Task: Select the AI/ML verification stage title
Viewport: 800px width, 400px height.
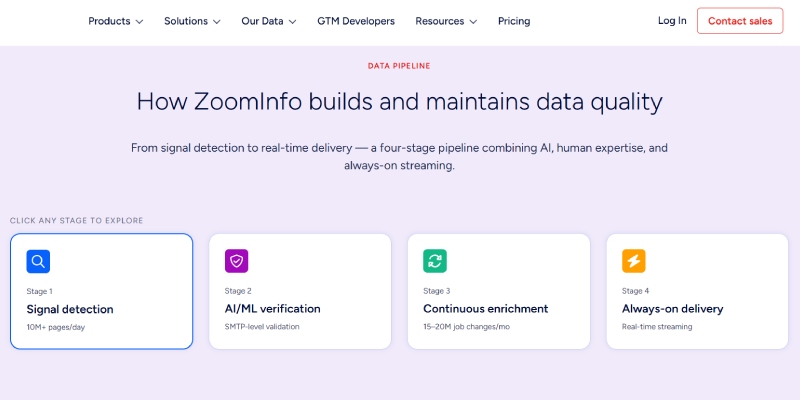Action: [272, 309]
